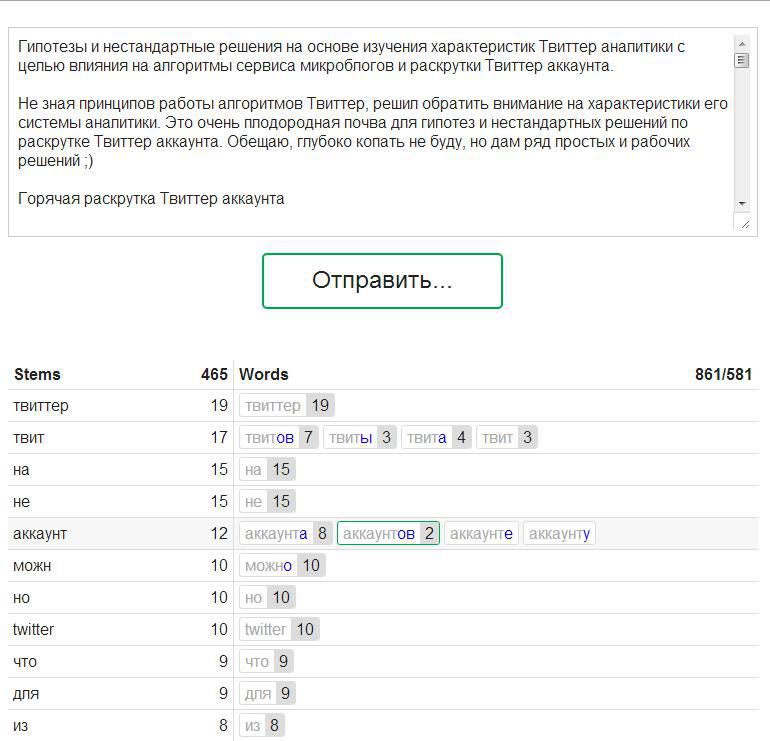
Task: Click the но 10 word tag
Action: coord(268,598)
